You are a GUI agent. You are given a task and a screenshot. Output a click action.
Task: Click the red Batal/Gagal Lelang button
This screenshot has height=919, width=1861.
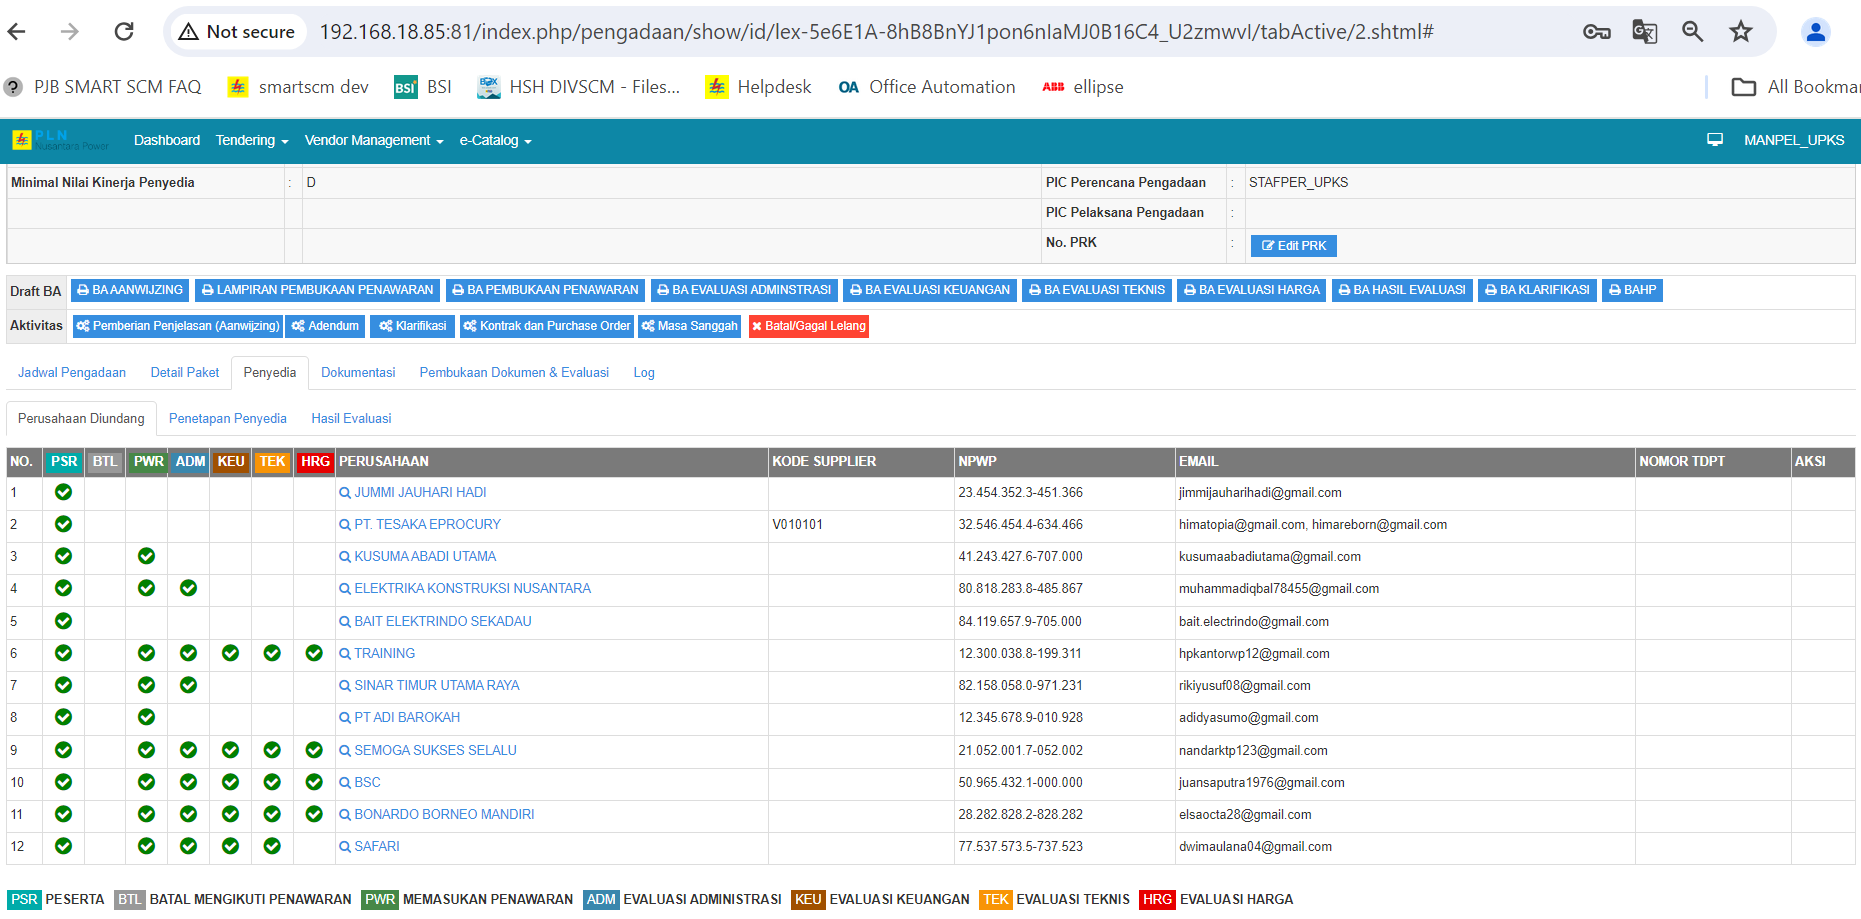[x=809, y=326]
